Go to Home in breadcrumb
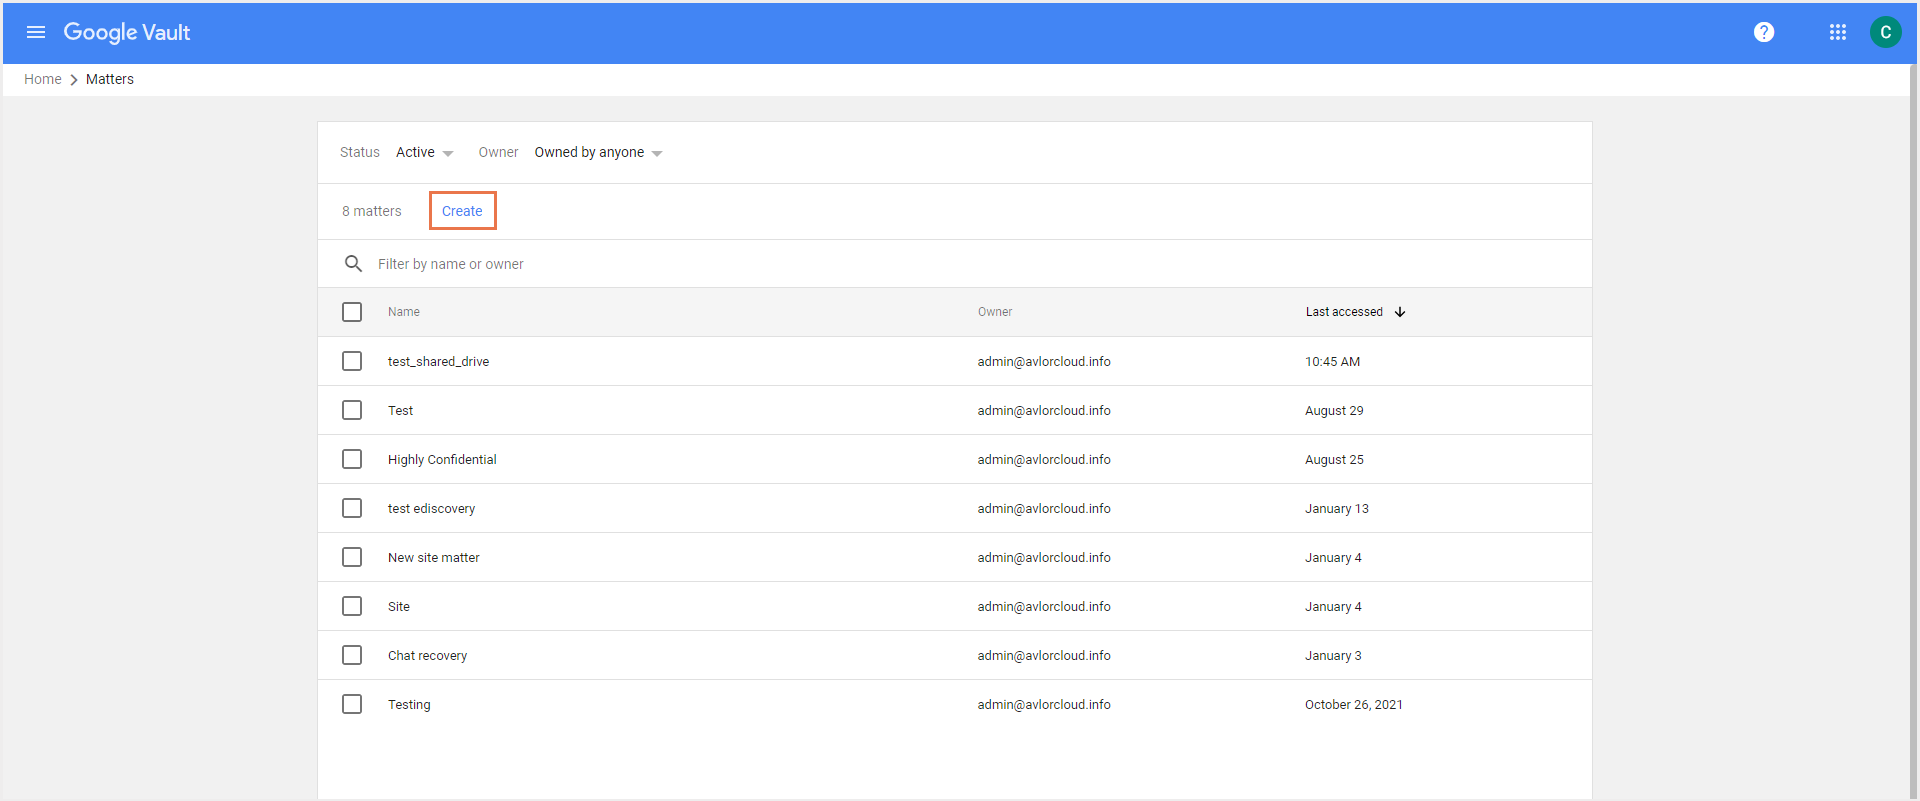The height and width of the screenshot is (801, 1920). tap(43, 79)
